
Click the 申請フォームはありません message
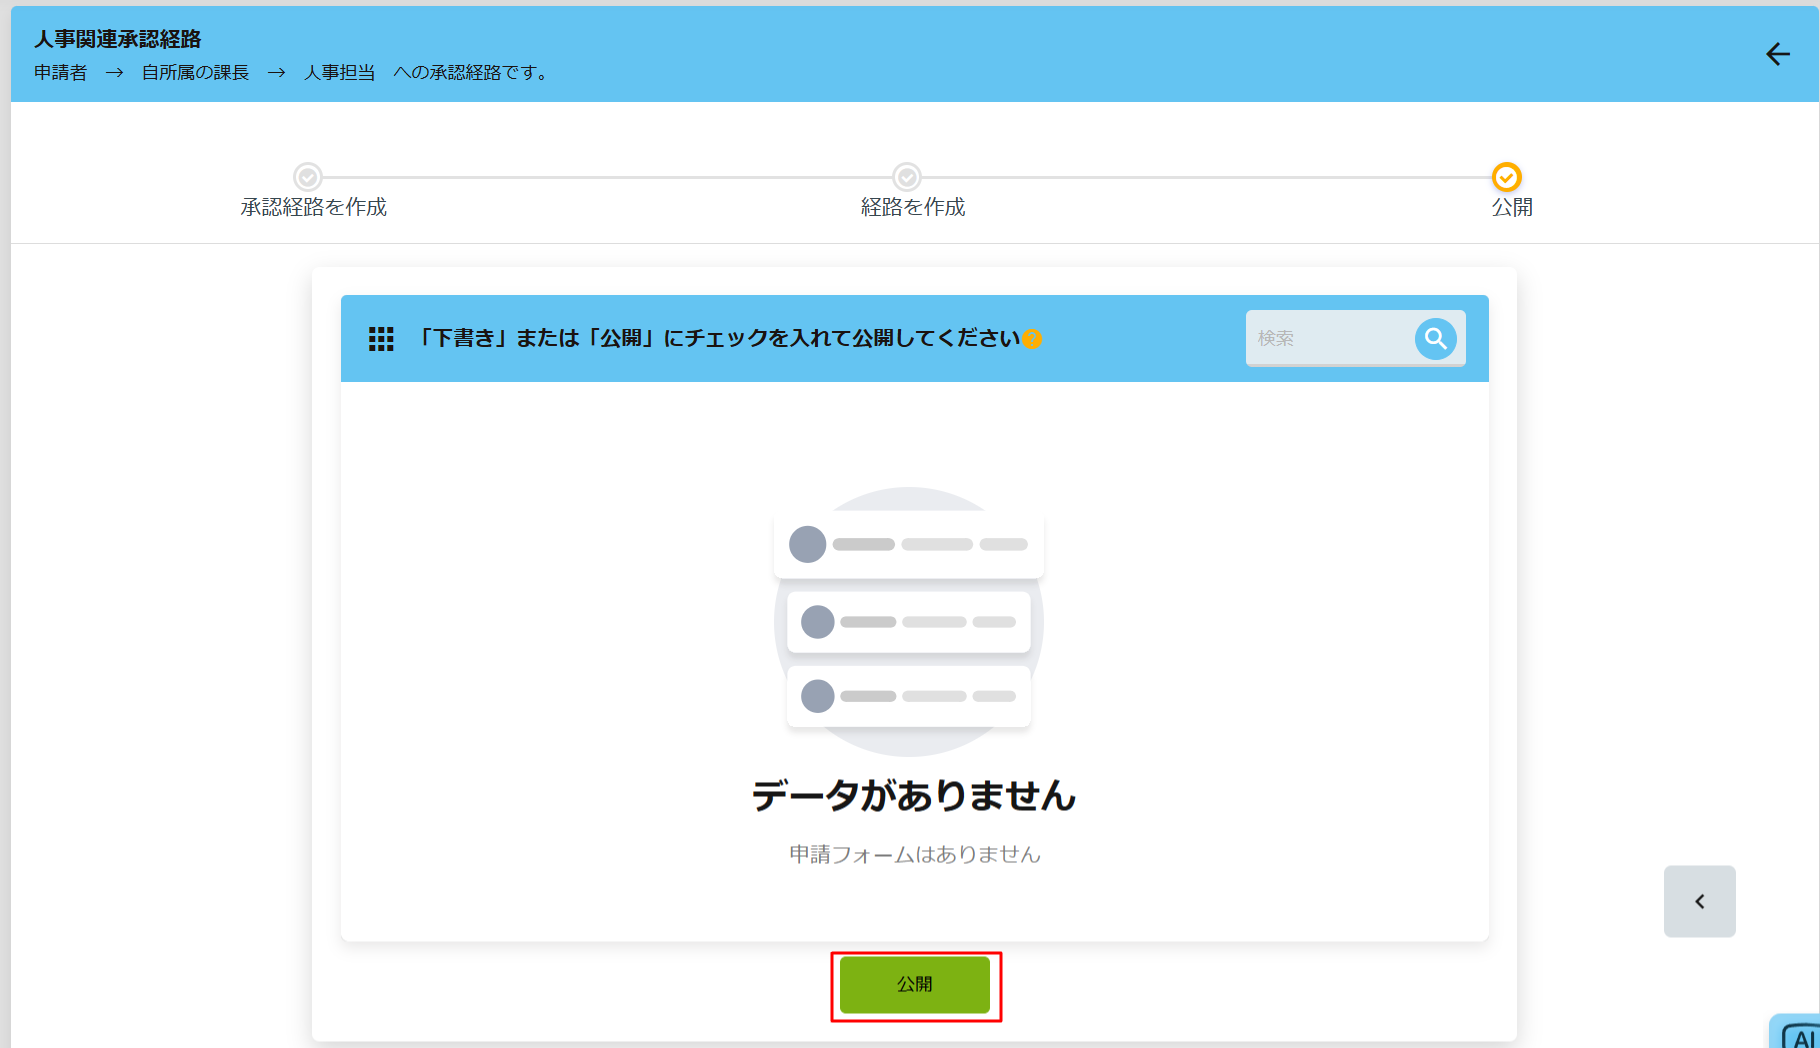tap(914, 855)
